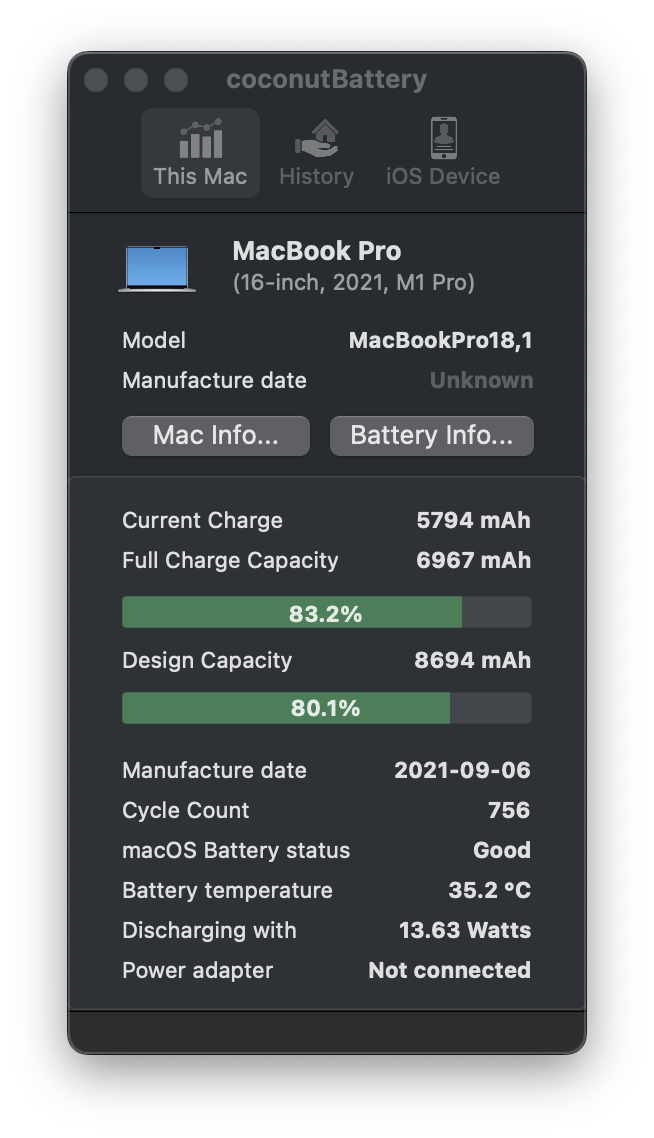This screenshot has width=654, height=1138.
Task: Open Battery Info details
Action: pyautogui.click(x=432, y=435)
